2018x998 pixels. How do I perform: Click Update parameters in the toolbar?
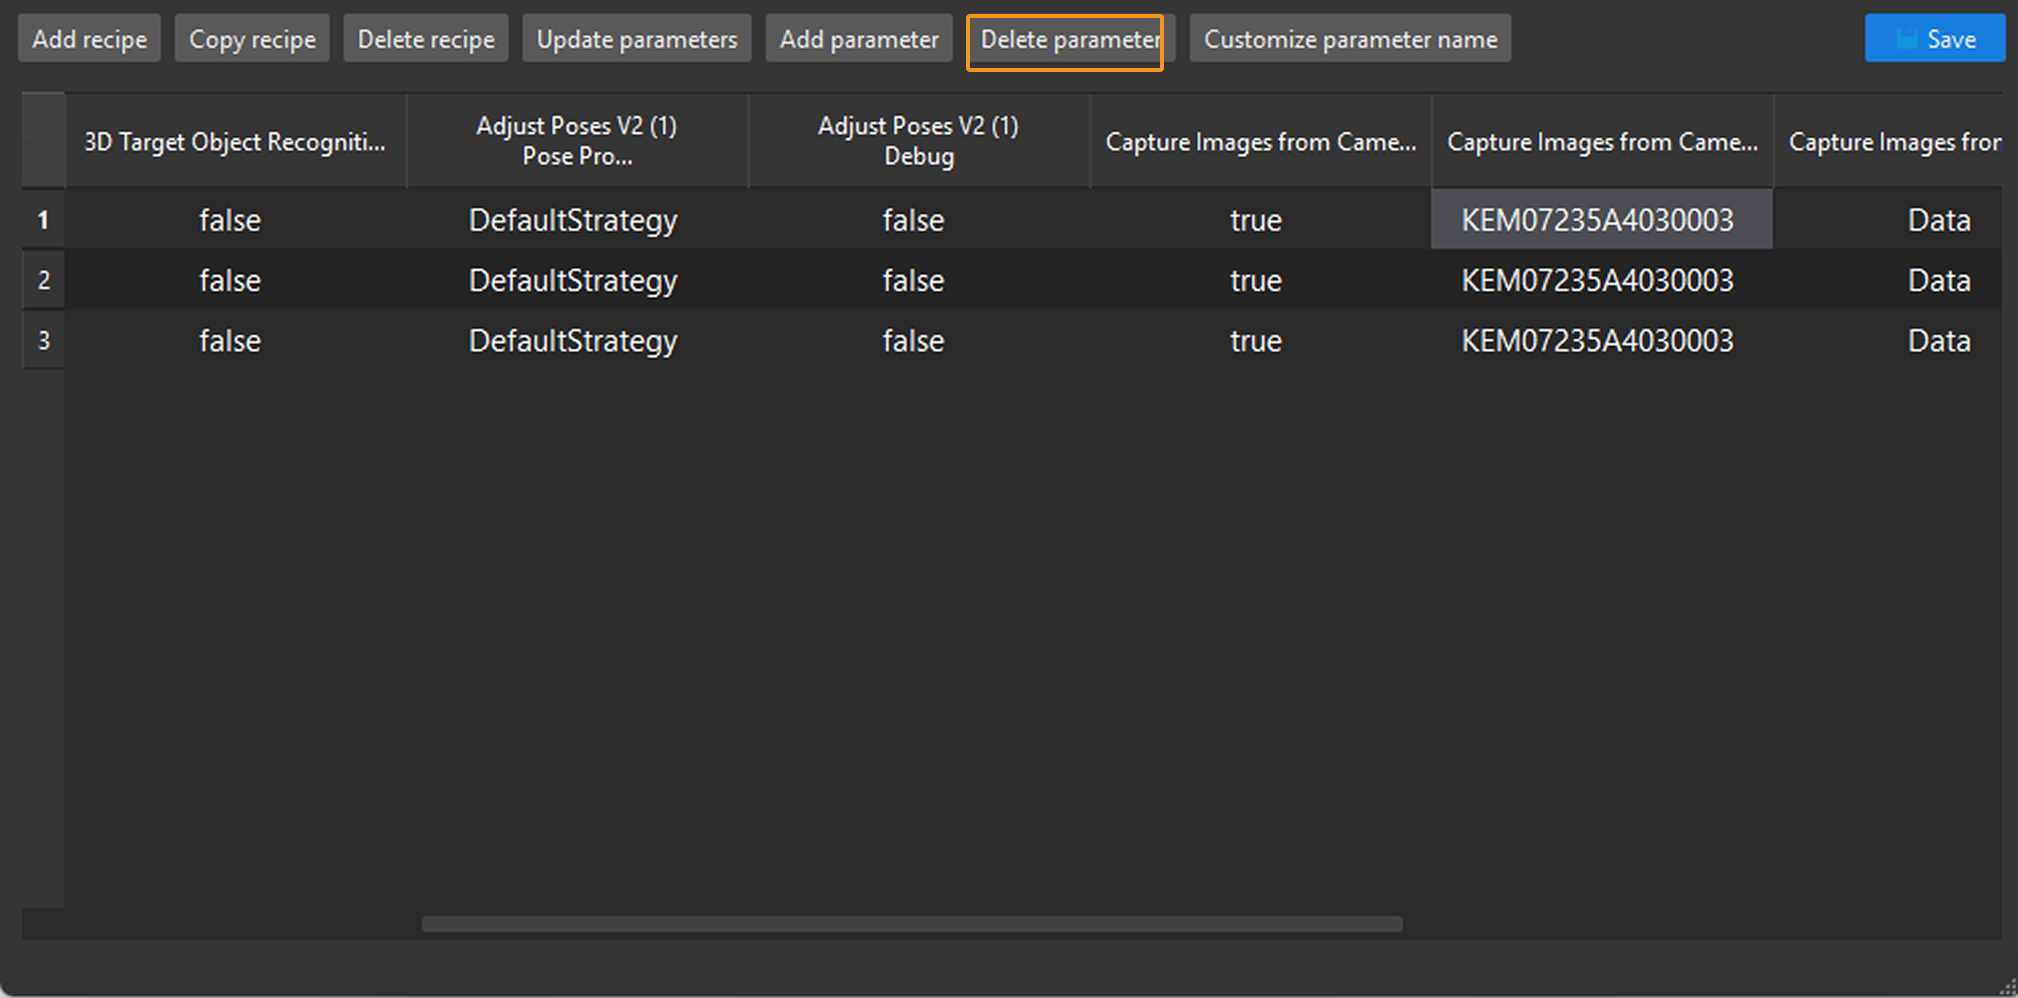tap(636, 38)
